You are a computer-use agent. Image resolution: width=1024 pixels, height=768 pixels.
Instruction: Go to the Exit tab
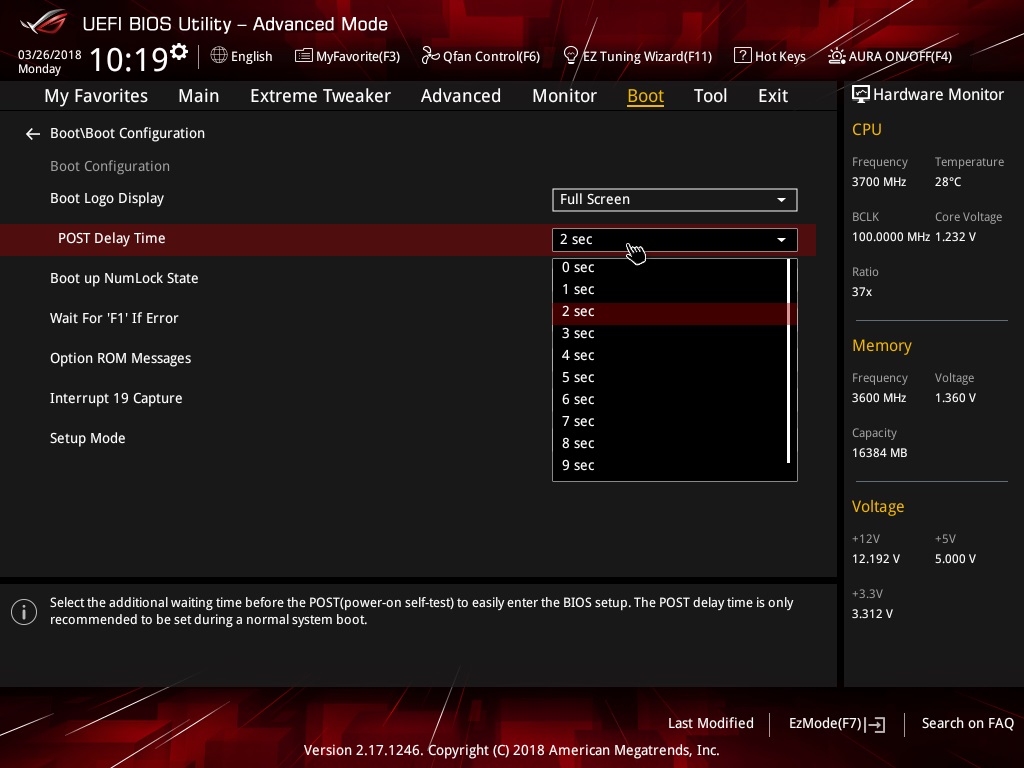coord(773,96)
